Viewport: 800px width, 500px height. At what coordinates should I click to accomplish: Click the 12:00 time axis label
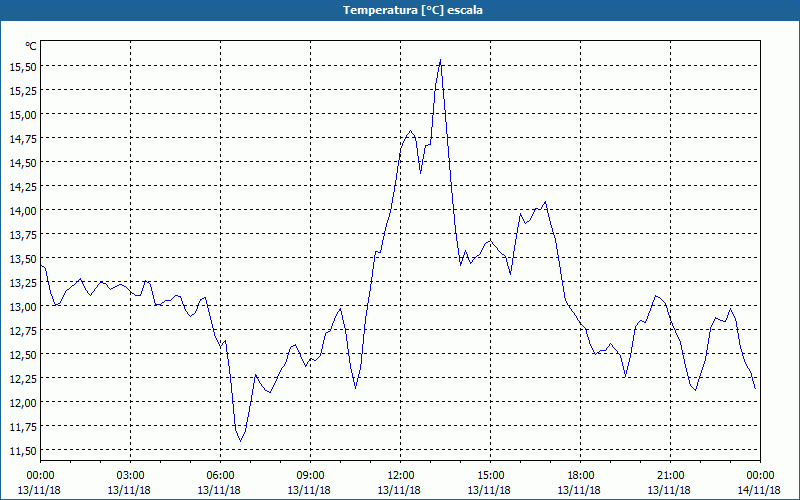[x=401, y=476]
